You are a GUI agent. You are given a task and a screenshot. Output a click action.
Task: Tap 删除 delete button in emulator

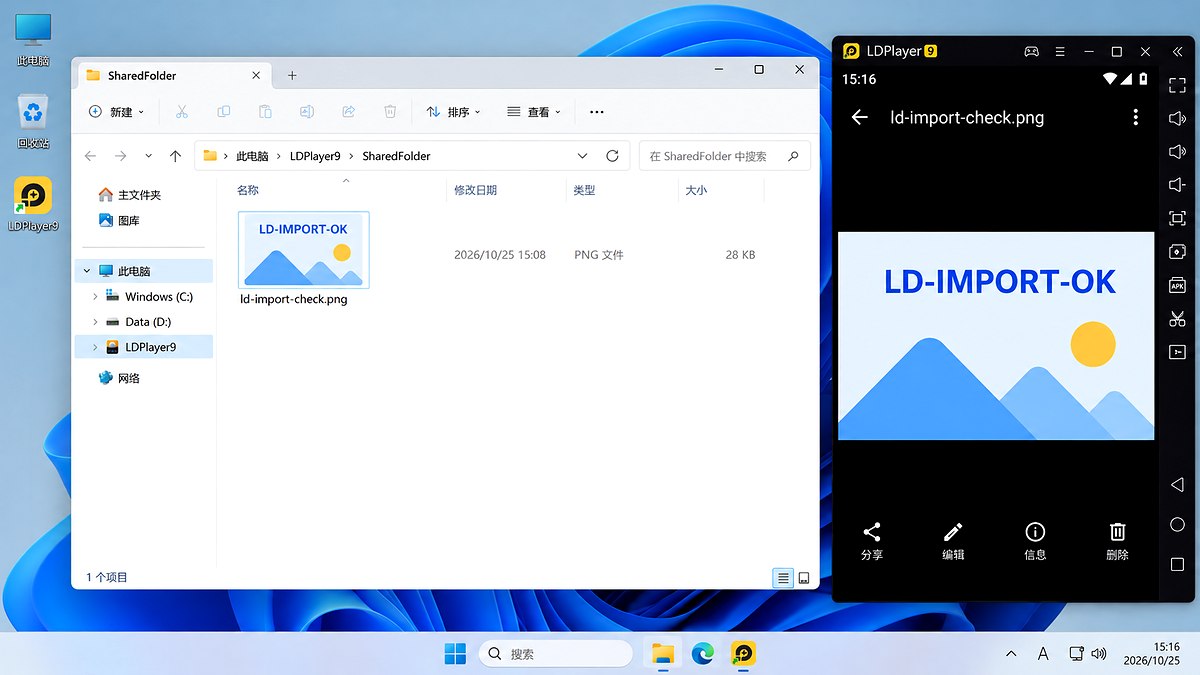1117,541
